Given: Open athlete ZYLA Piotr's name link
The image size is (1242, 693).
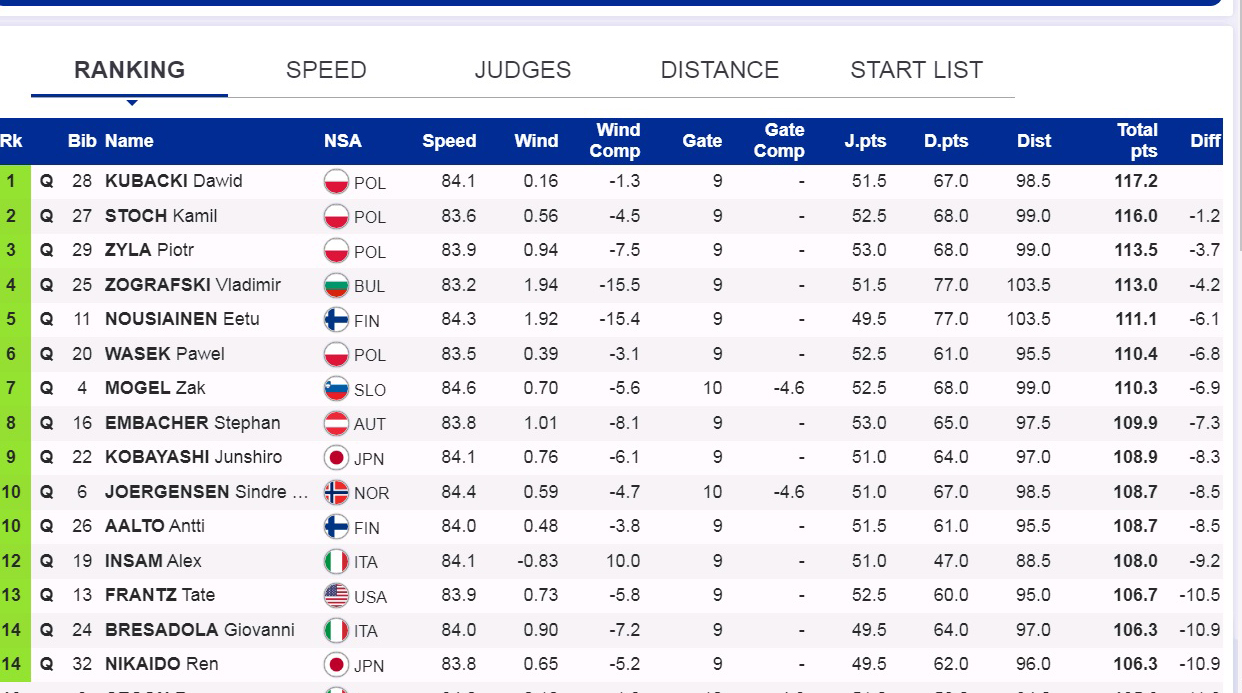Looking at the screenshot, I should pyautogui.click(x=149, y=250).
